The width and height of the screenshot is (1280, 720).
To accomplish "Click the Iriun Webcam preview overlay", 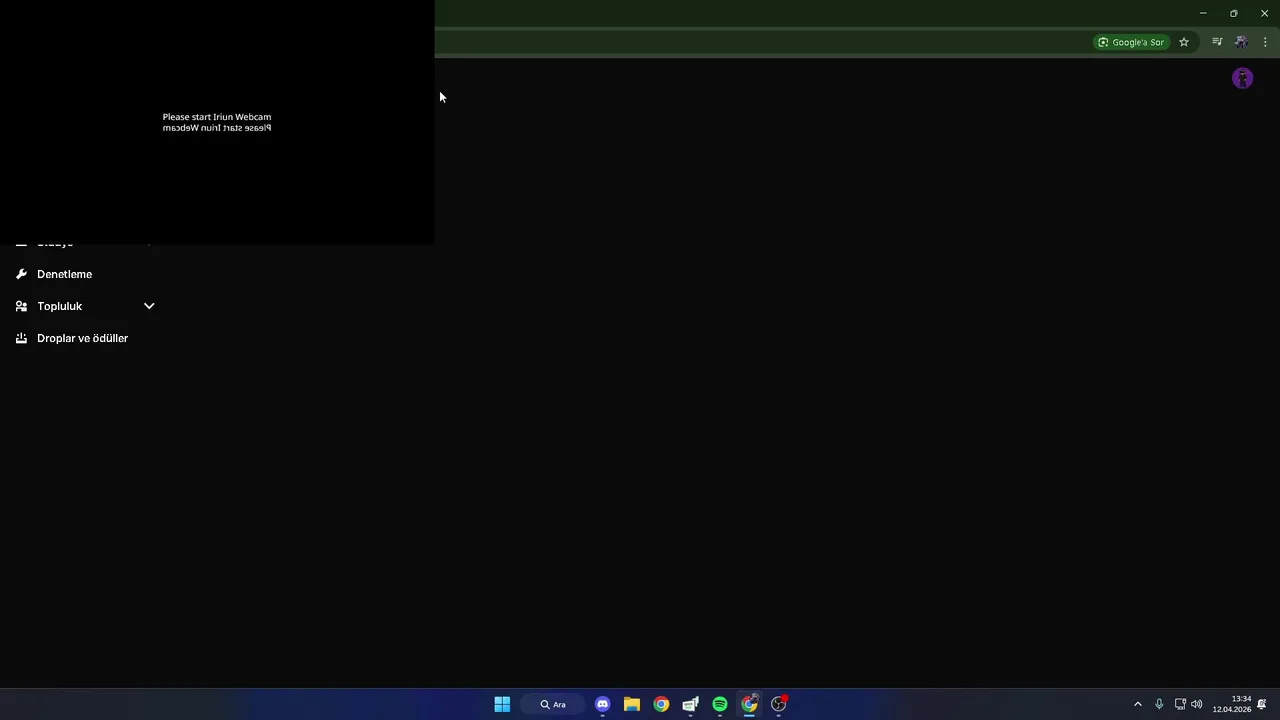I will 217,122.
